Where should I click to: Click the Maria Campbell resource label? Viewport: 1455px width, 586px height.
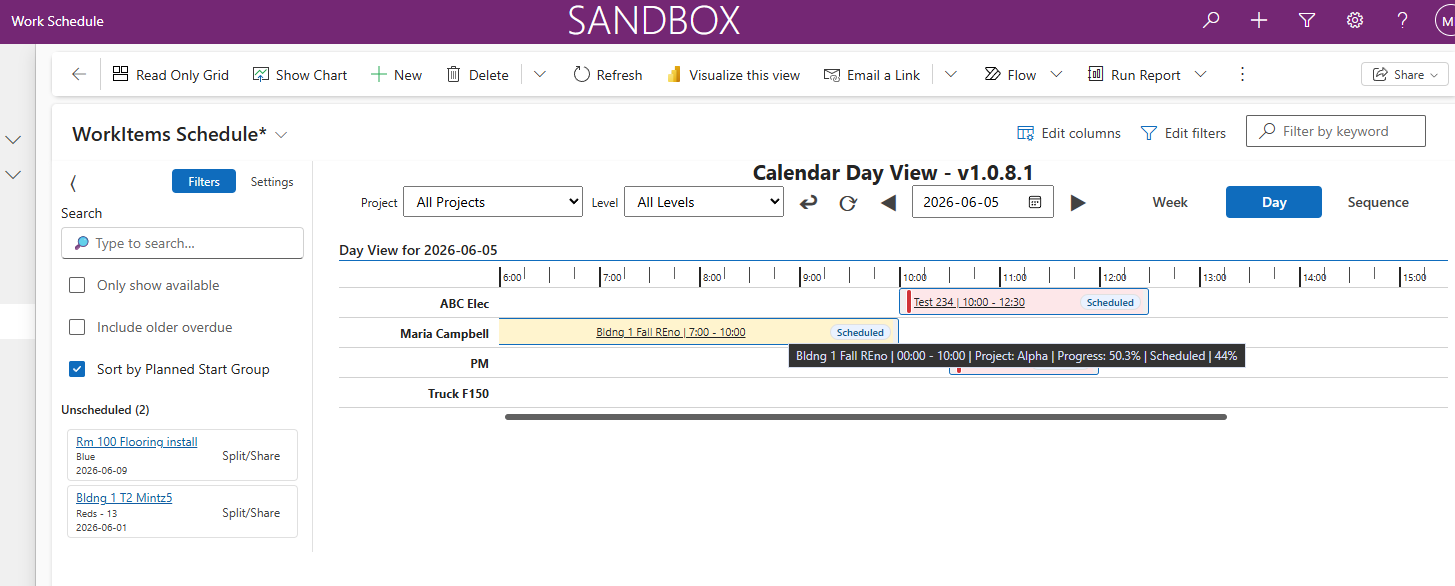coord(444,333)
